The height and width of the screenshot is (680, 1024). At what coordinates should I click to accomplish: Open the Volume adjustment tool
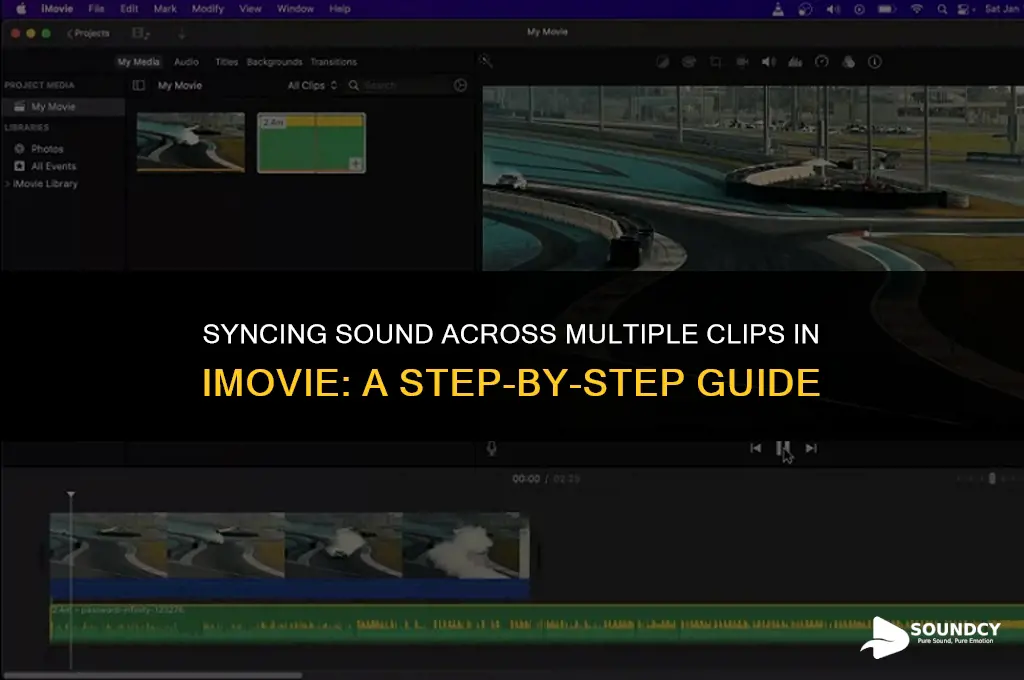pyautogui.click(x=769, y=62)
